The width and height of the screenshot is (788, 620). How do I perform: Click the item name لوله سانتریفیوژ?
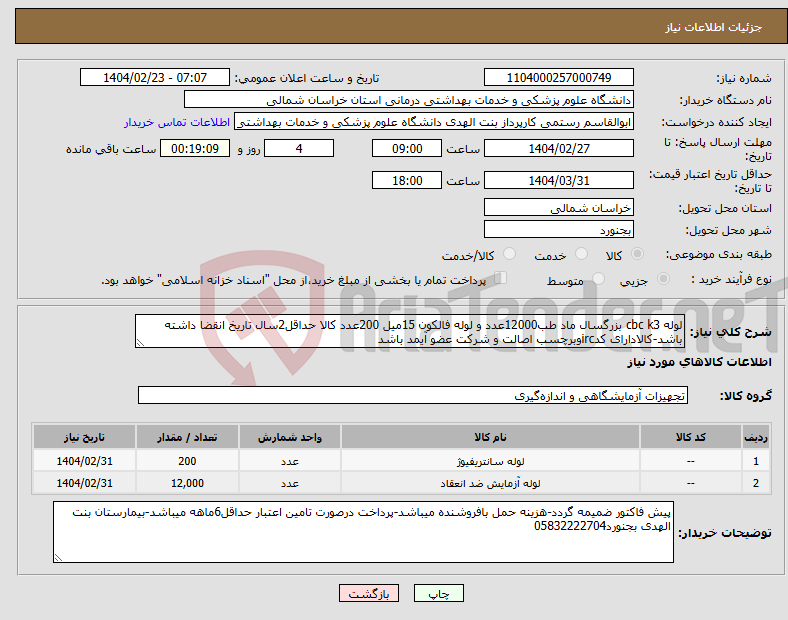[x=490, y=461]
